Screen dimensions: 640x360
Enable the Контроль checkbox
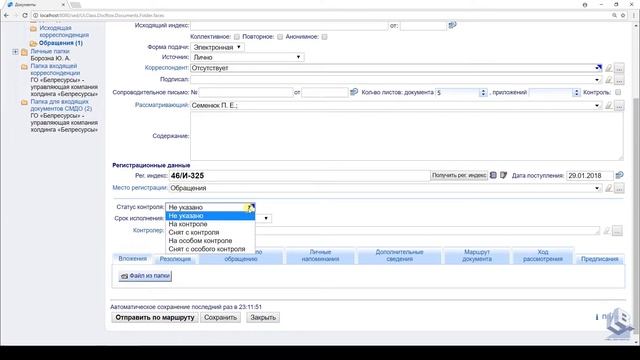click(x=618, y=92)
